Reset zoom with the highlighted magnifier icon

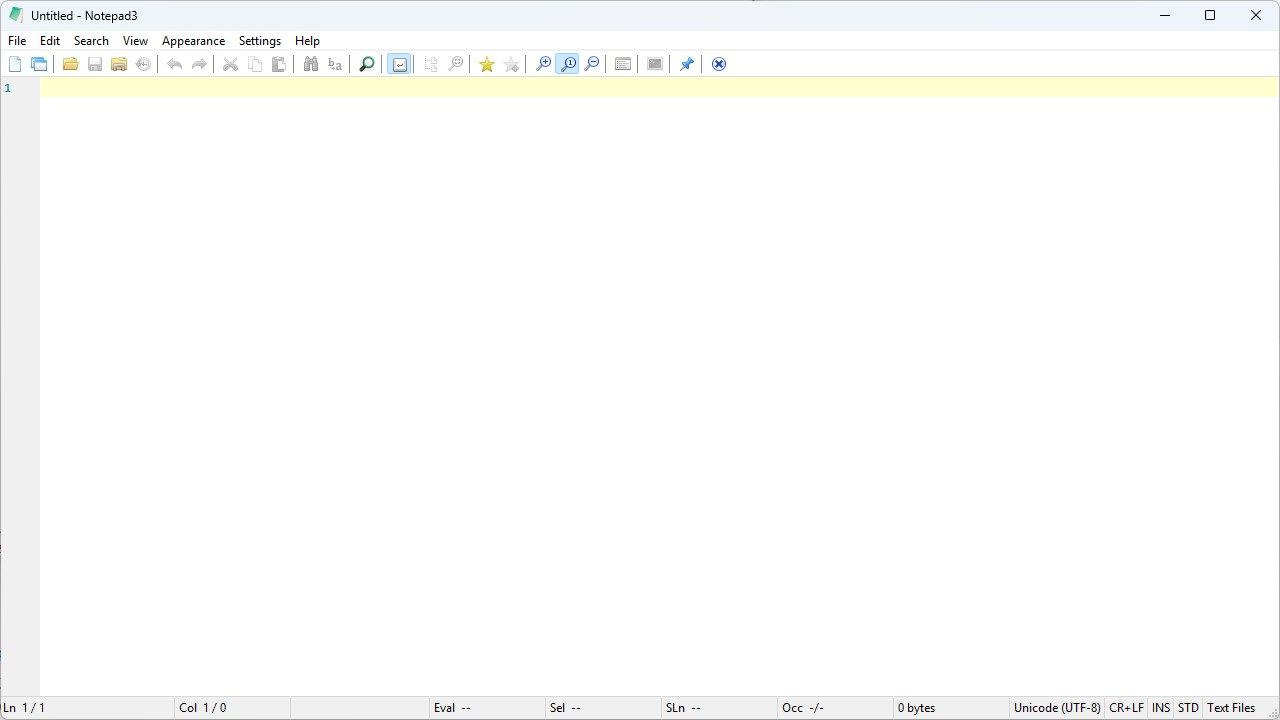point(568,64)
